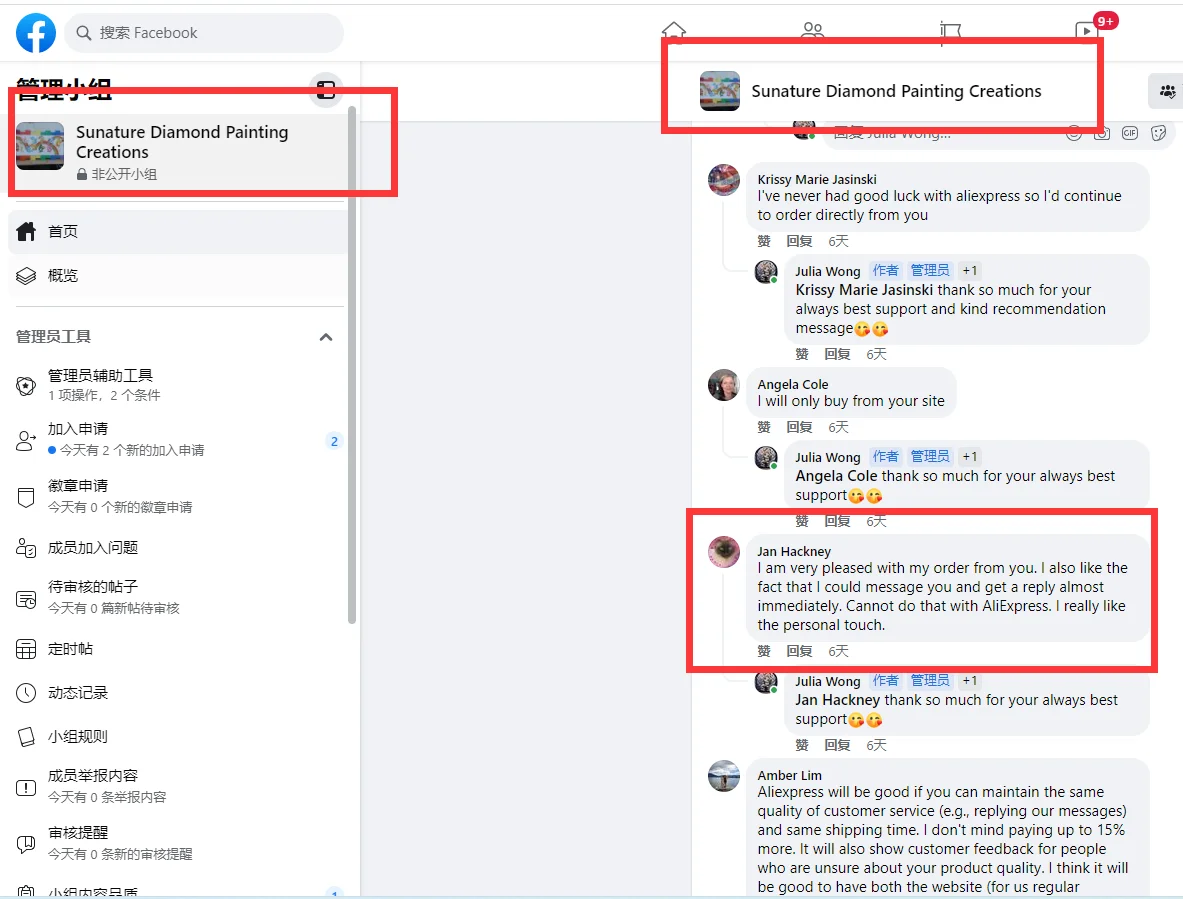The image size is (1183, 899).
Task: Click the group members icon button at right
Action: pyautogui.click(x=1167, y=91)
